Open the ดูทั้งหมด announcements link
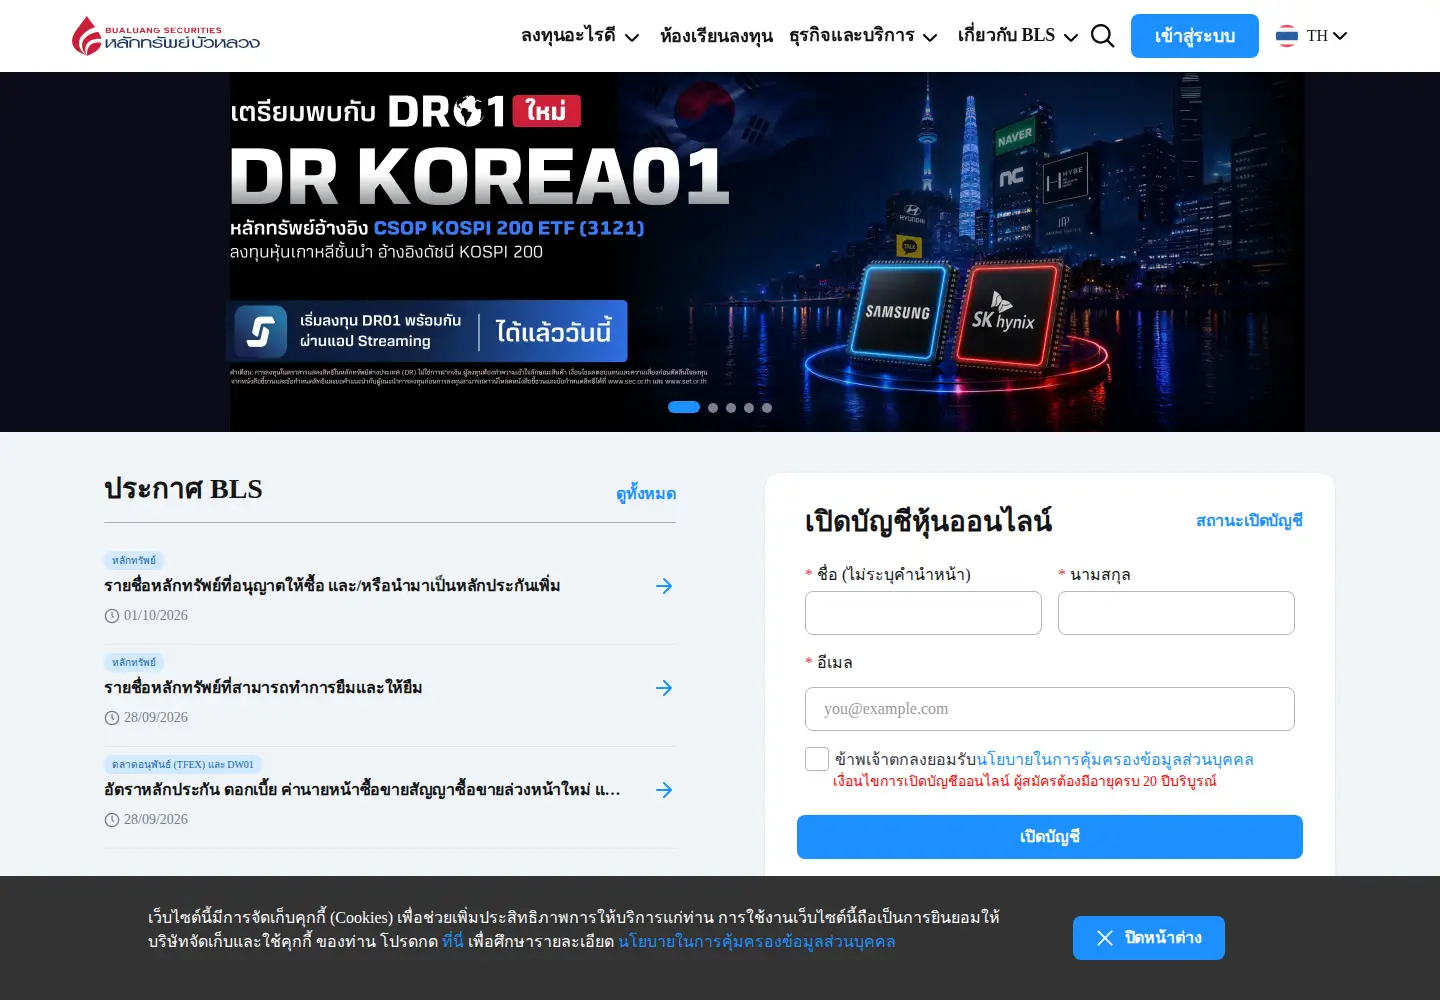Image resolution: width=1440 pixels, height=1000 pixels. (x=646, y=494)
